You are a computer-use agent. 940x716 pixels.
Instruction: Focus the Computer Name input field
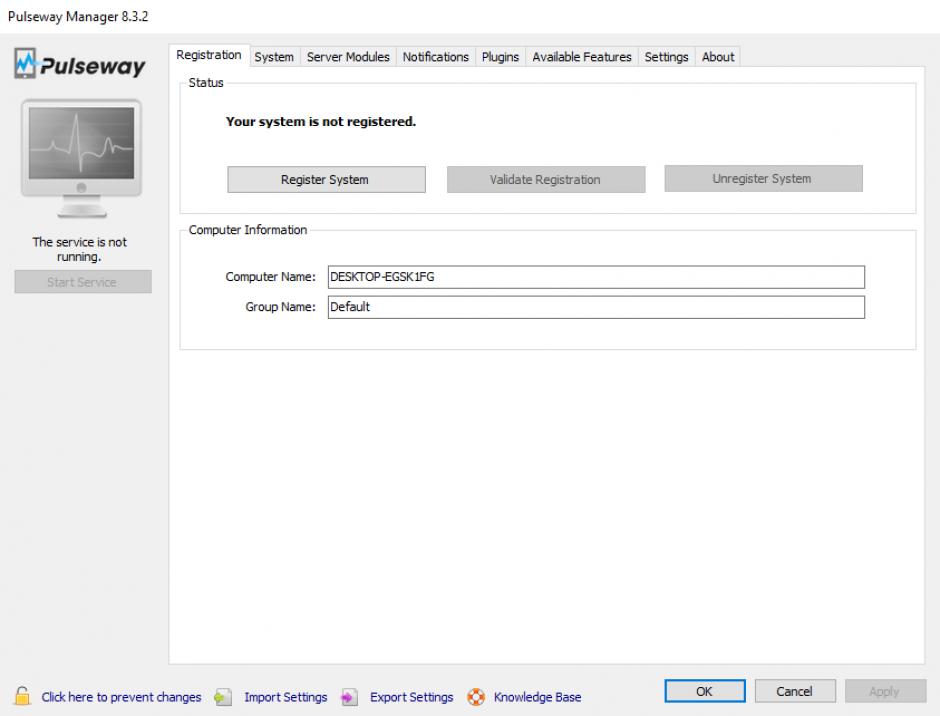pyautogui.click(x=596, y=277)
